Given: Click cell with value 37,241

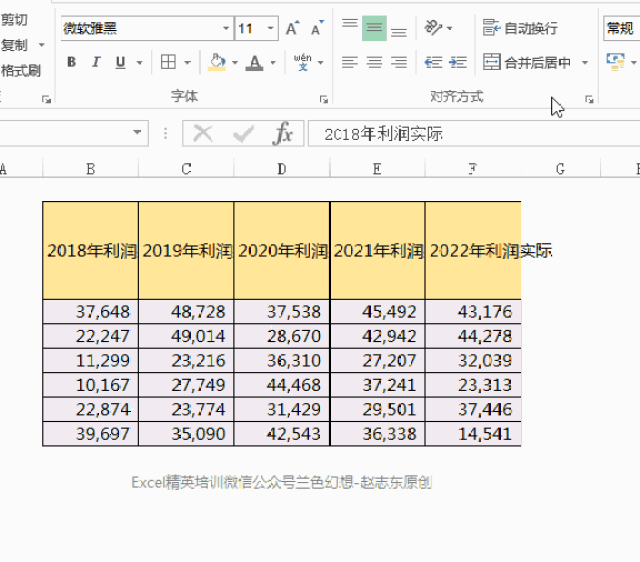Looking at the screenshot, I should (378, 385).
